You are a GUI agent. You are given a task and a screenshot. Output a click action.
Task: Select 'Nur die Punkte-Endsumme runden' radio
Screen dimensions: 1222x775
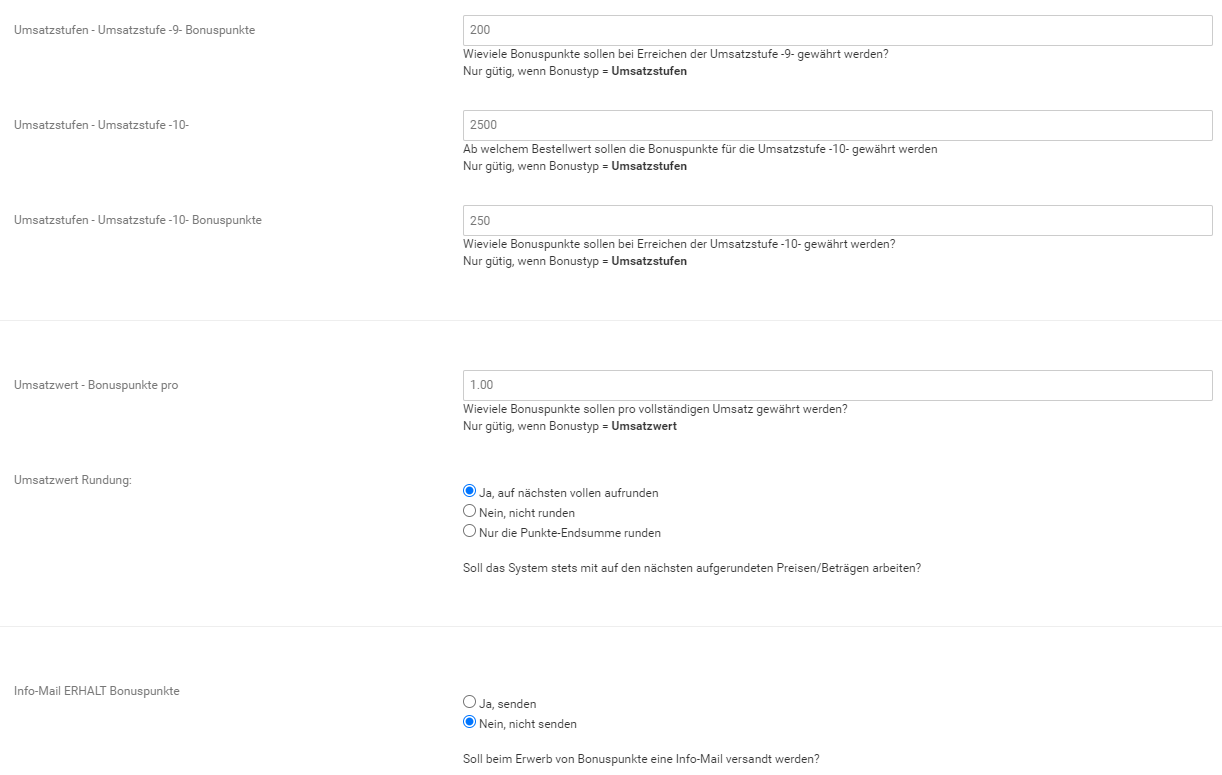click(470, 531)
